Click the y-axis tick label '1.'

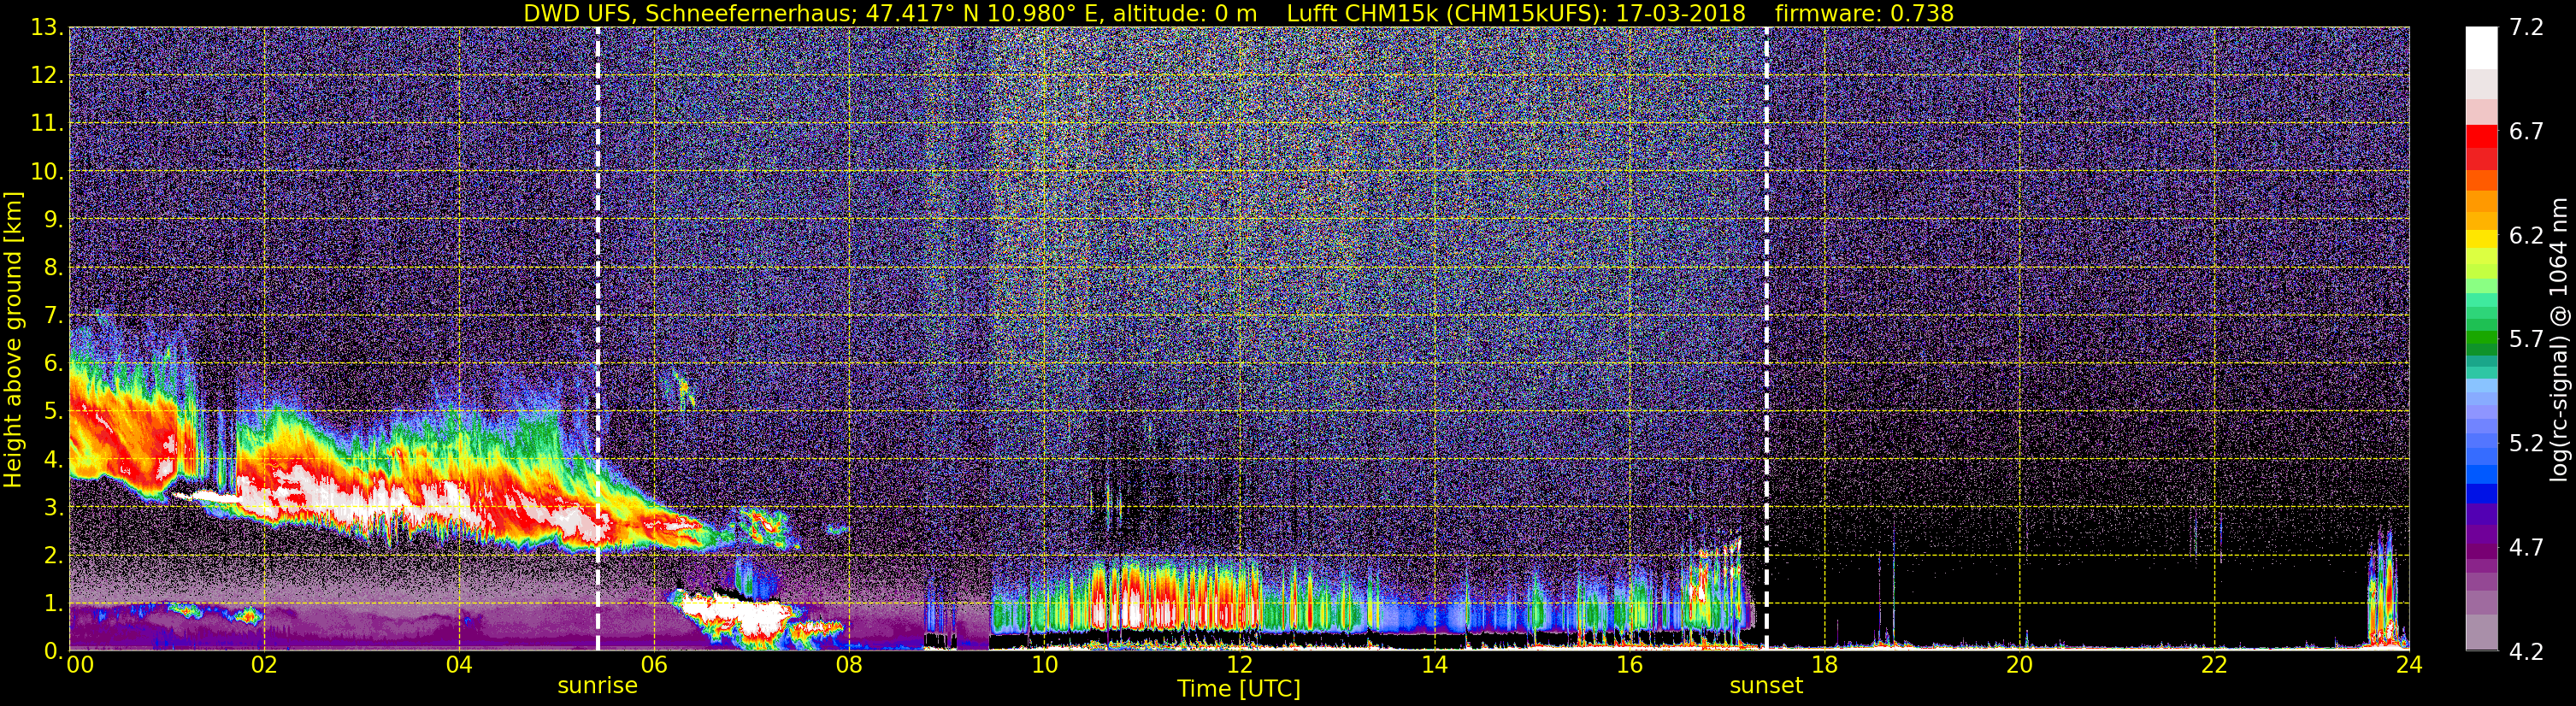[x=54, y=604]
